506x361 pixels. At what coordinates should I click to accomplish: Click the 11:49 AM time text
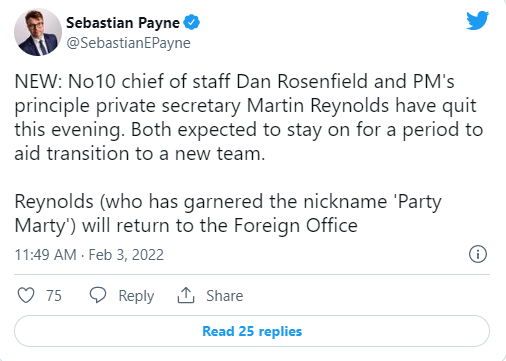click(45, 255)
